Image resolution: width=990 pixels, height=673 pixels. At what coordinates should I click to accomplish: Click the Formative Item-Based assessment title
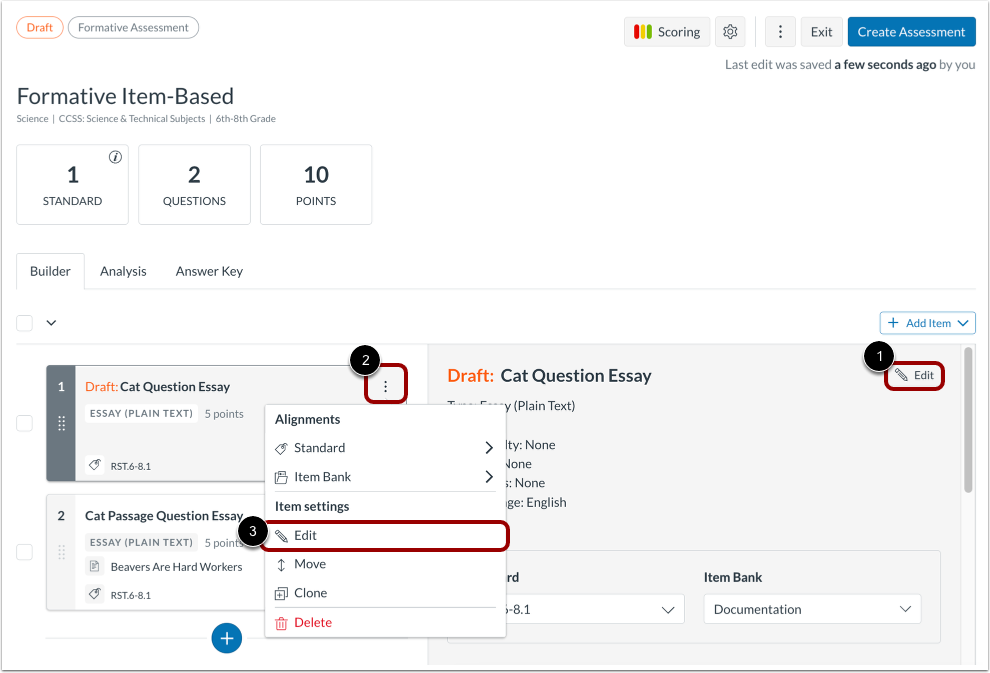pyautogui.click(x=125, y=96)
